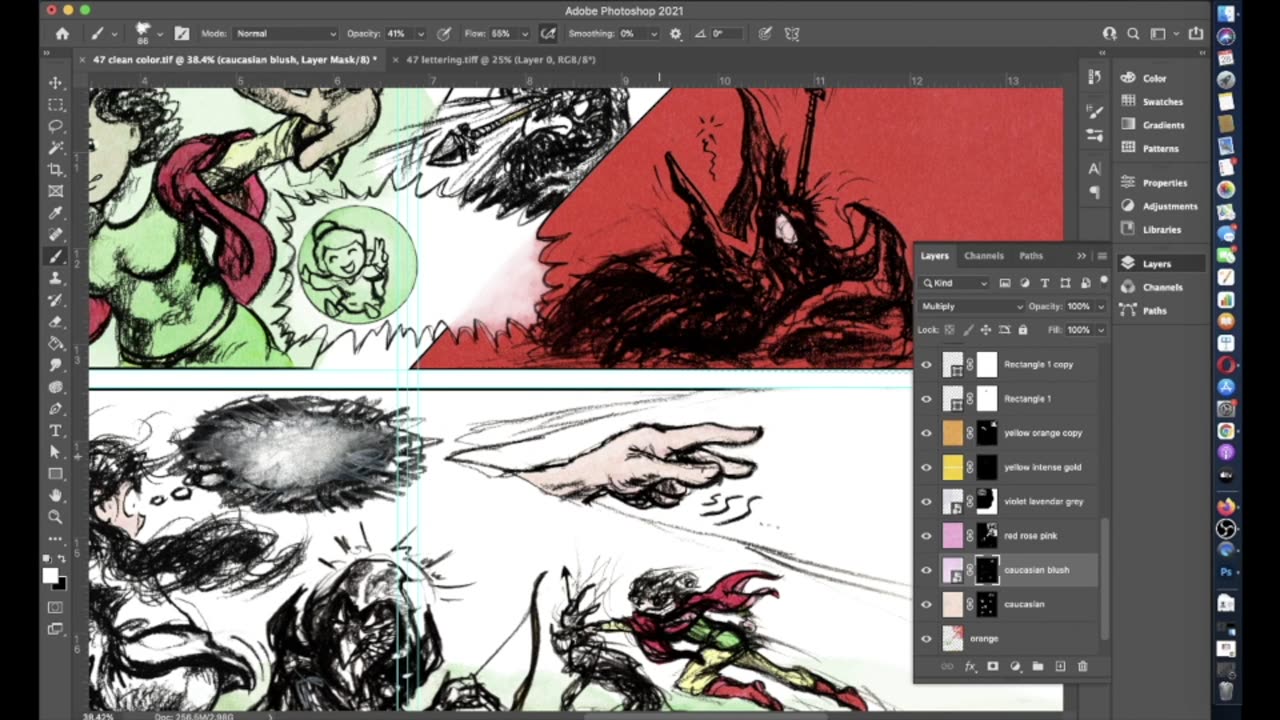Screen dimensions: 1280x720
Task: Select the Lasso tool
Action: tap(56, 126)
